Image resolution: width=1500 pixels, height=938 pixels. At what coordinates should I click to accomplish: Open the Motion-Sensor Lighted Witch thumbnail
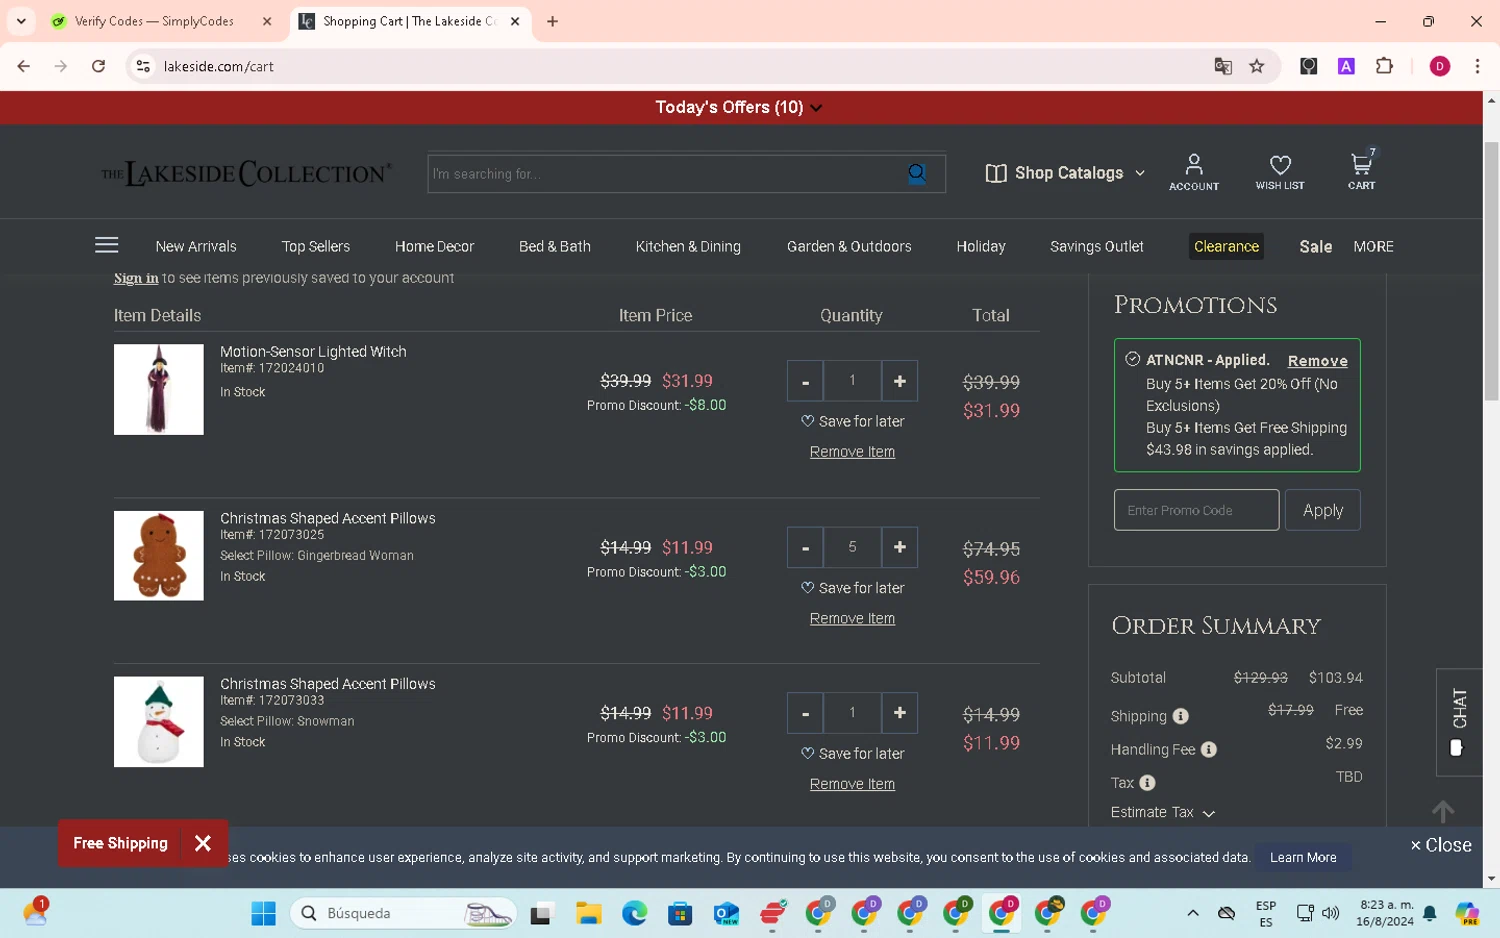159,390
